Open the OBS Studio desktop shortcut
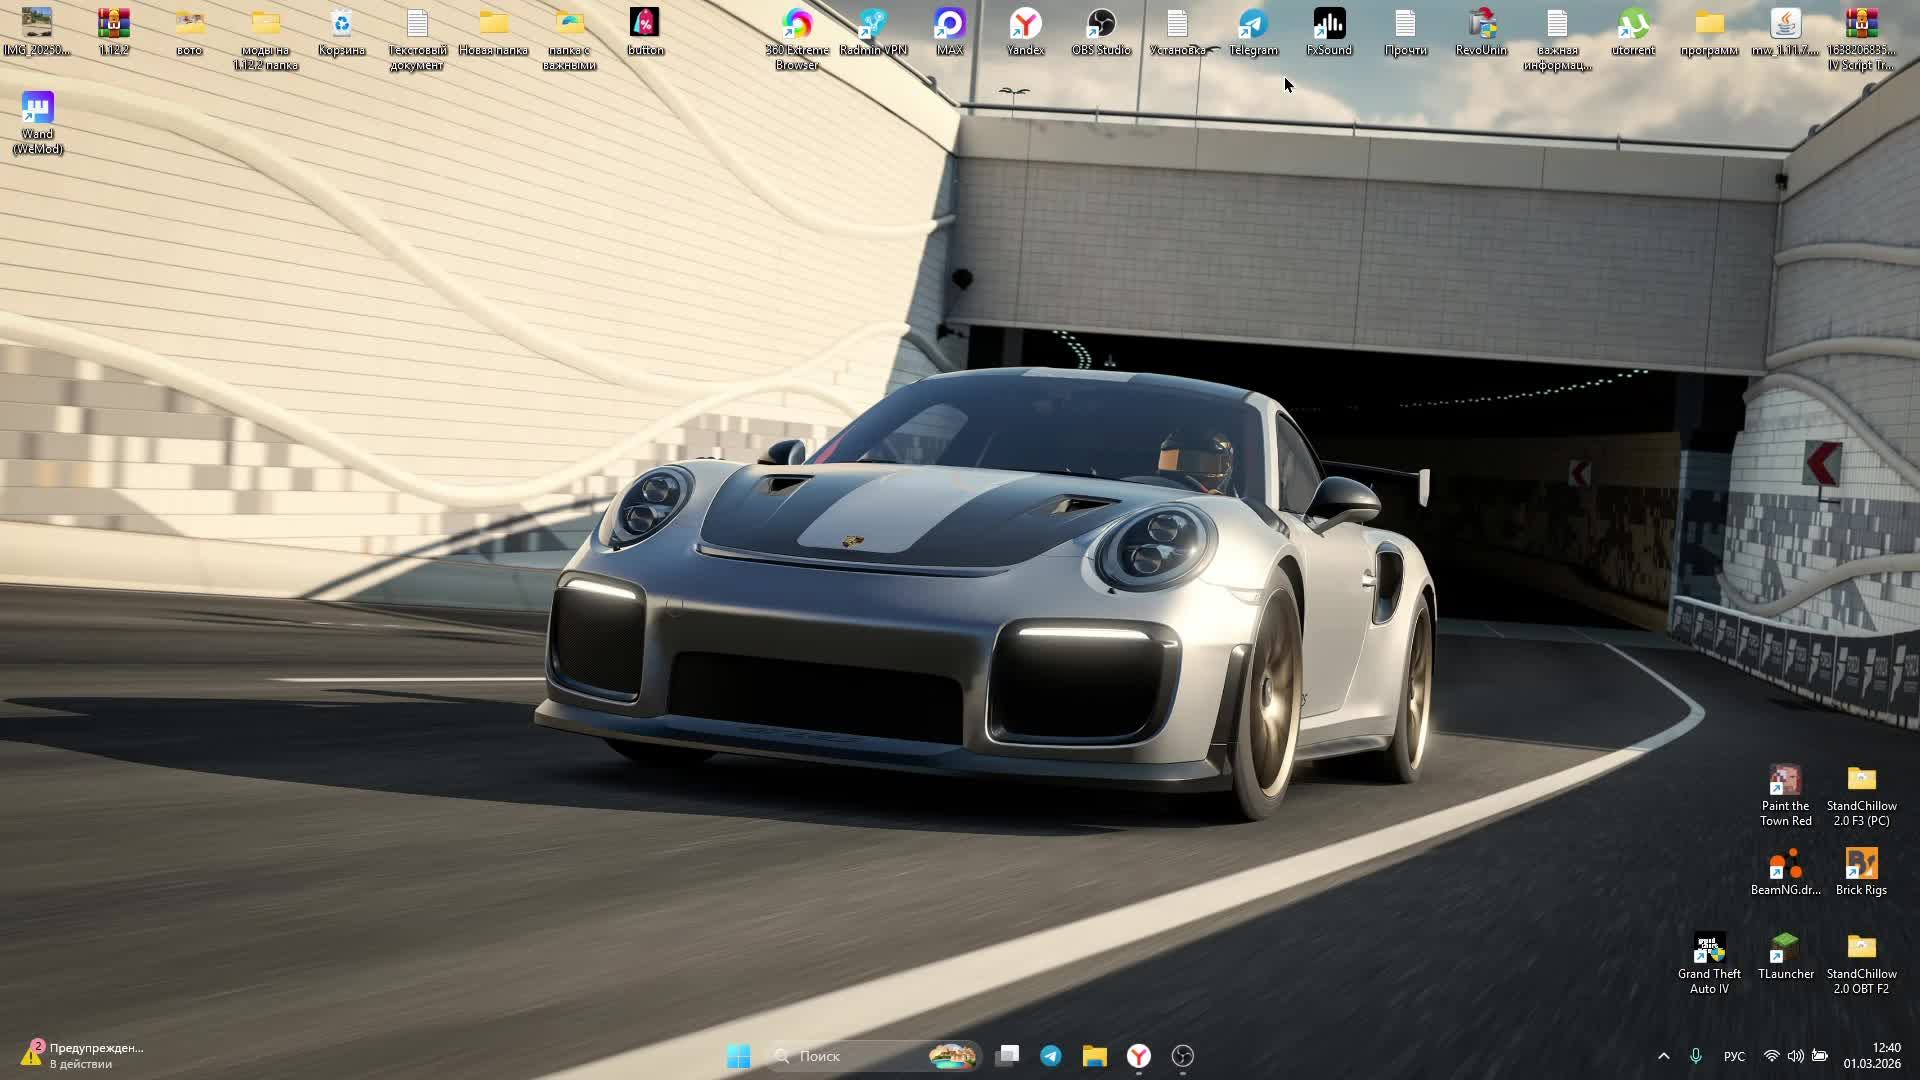 tap(1101, 25)
